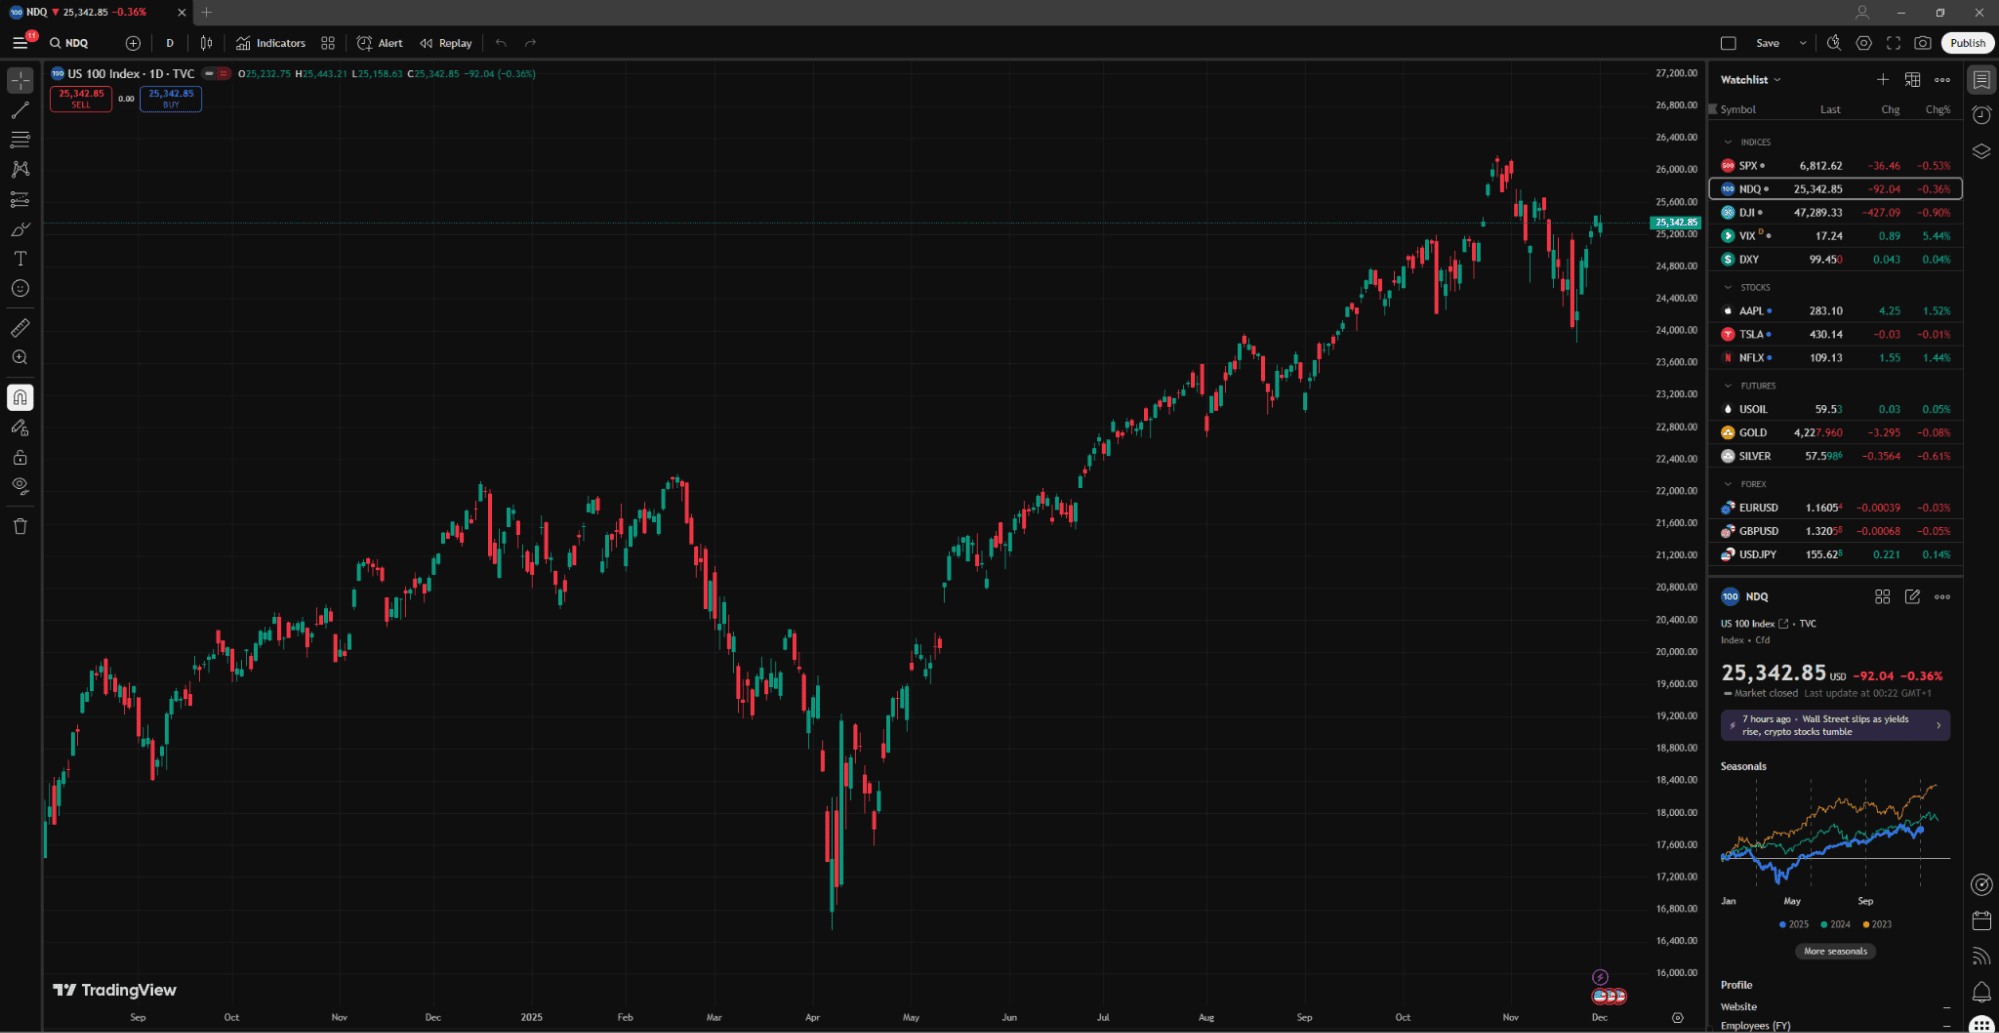Select the Text annotation tool
The image size is (1999, 1033).
[x=20, y=258]
